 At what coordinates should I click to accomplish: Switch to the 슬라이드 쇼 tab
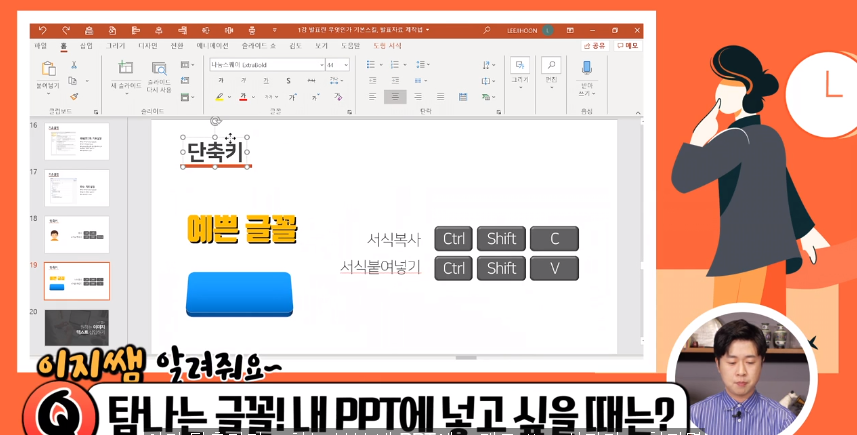[259, 46]
